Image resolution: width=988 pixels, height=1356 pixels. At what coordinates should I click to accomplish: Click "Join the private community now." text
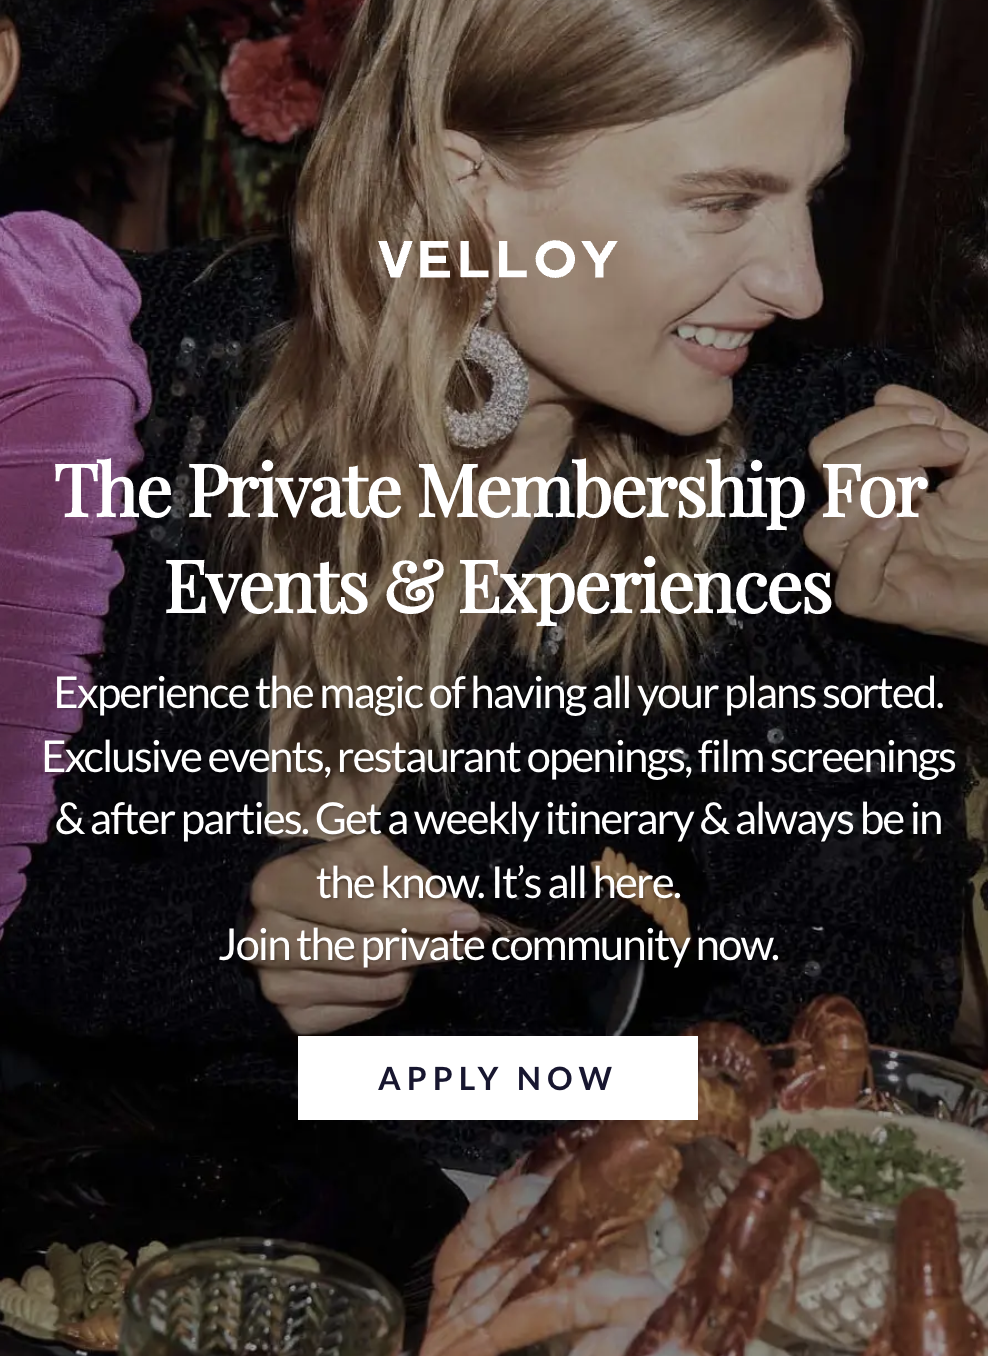pos(498,945)
